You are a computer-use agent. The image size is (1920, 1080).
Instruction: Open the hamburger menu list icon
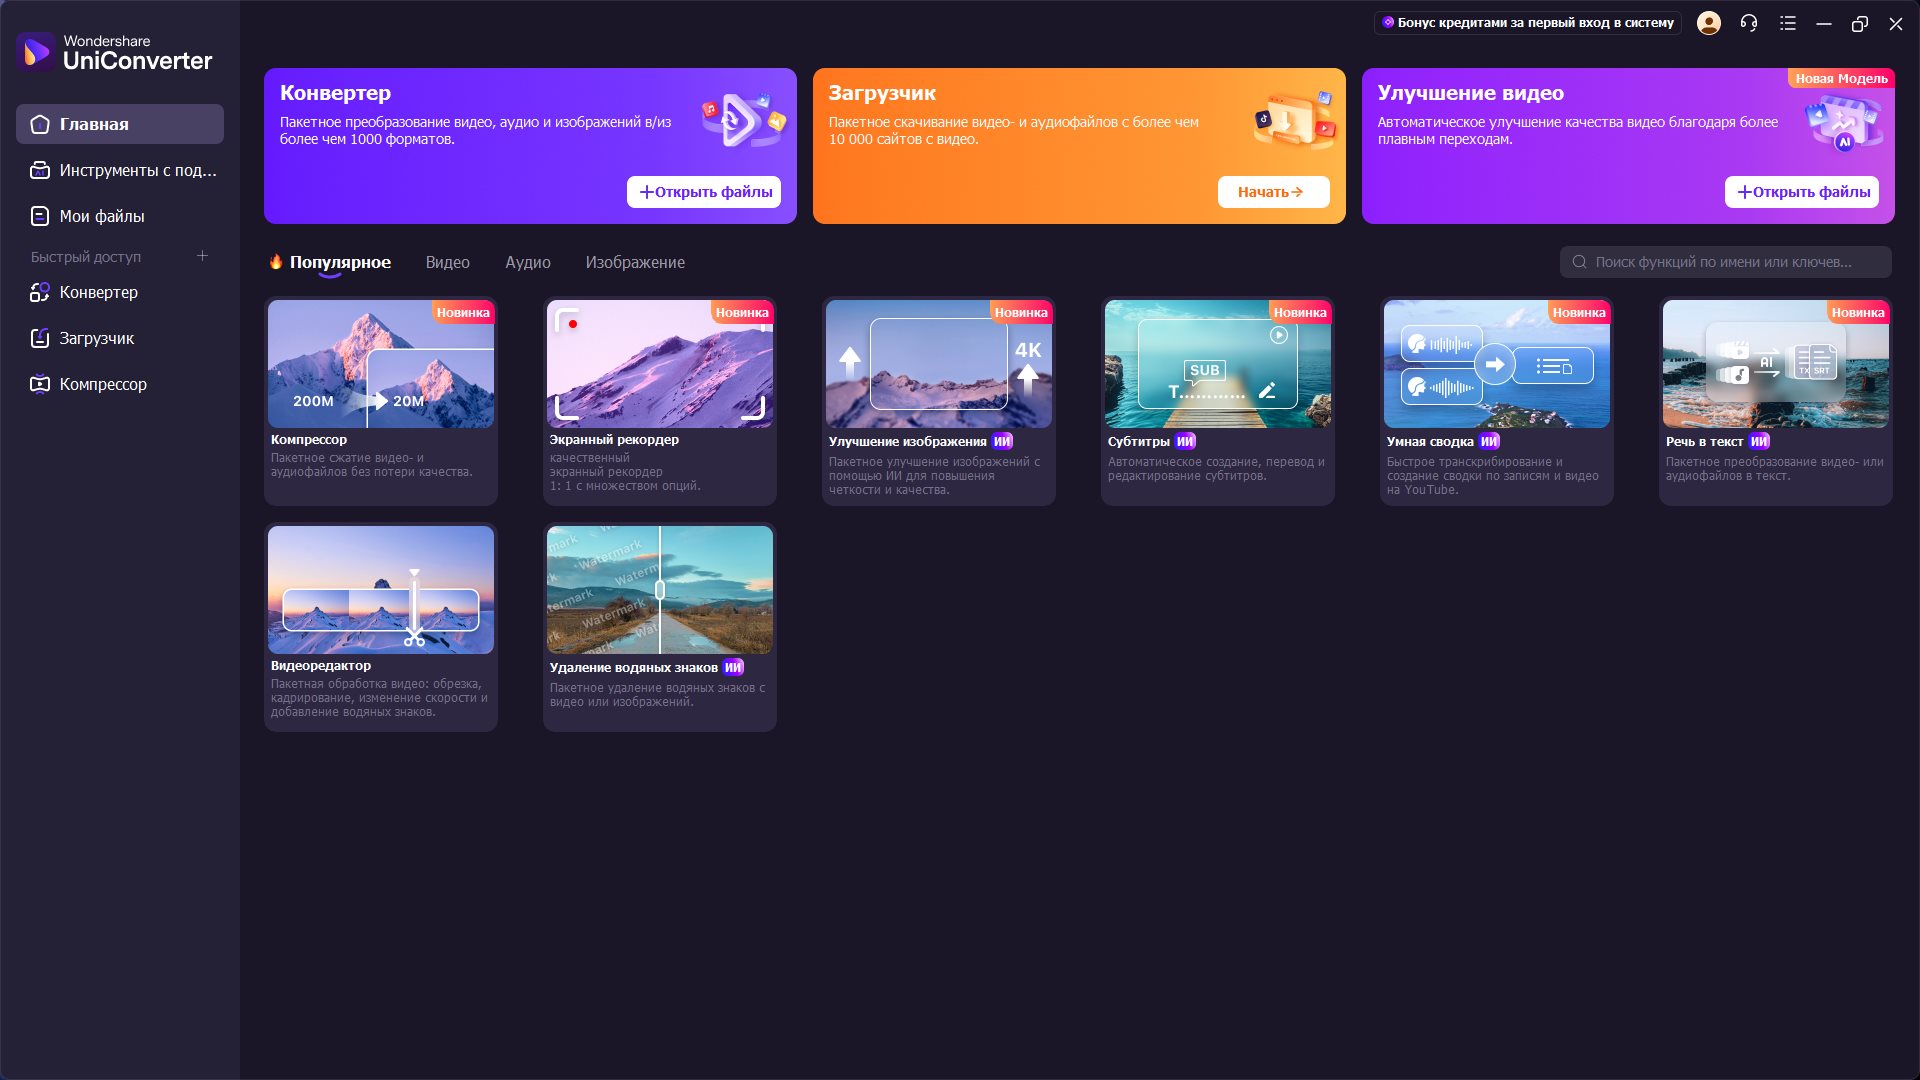pos(1788,23)
